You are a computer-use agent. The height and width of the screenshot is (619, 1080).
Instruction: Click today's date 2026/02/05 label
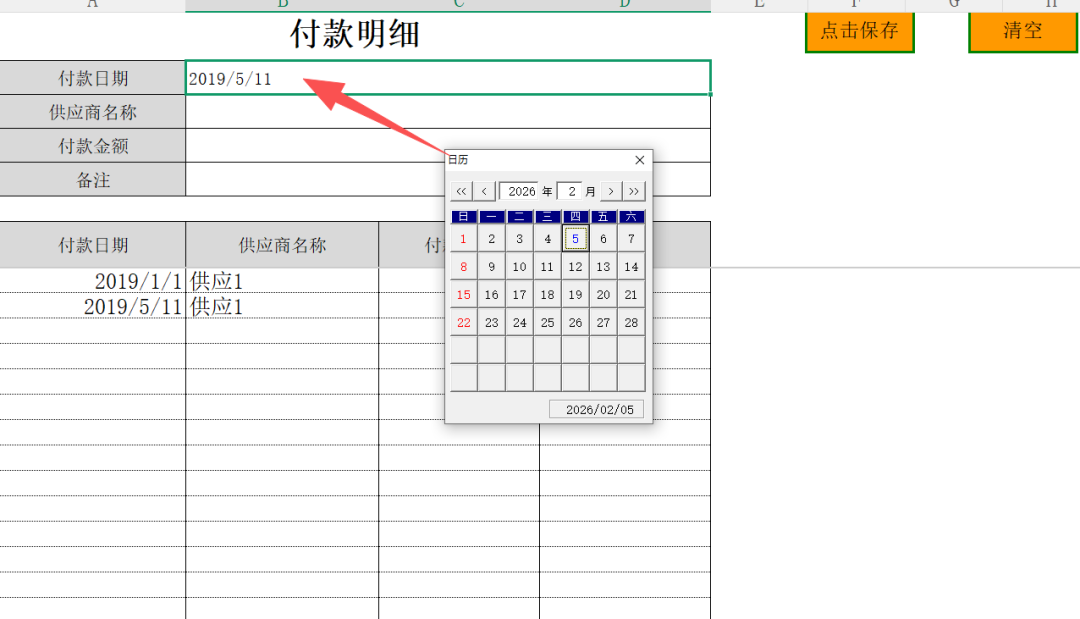[599, 410]
